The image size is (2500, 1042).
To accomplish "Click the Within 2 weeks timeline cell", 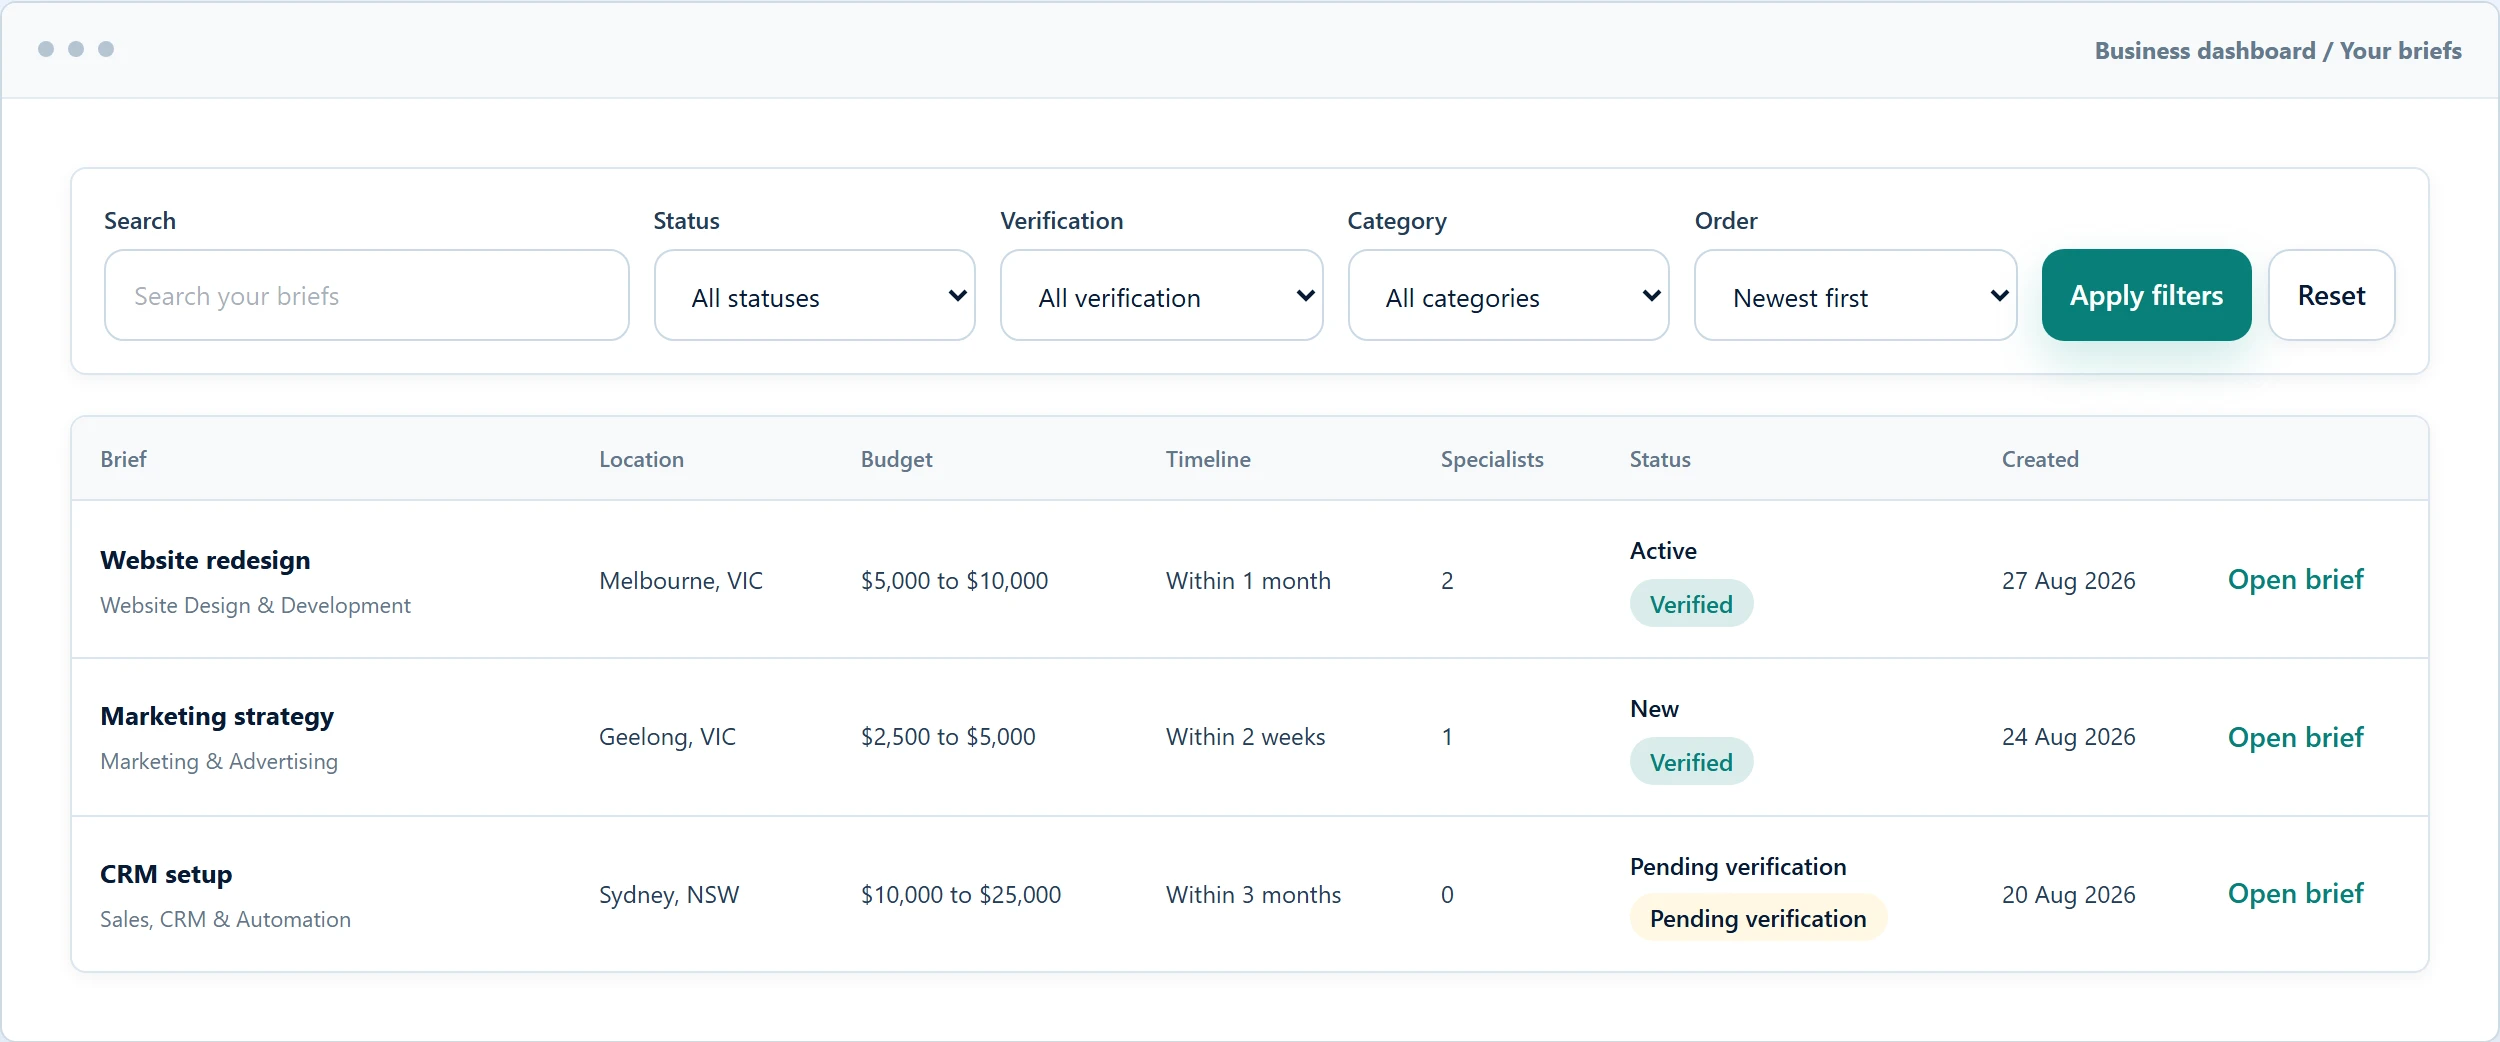I will (x=1245, y=737).
